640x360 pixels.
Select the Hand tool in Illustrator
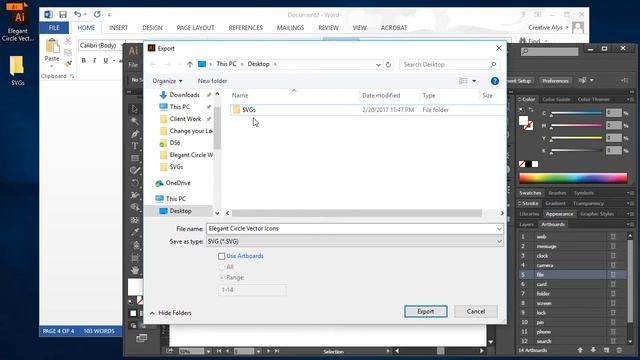click(x=135, y=270)
